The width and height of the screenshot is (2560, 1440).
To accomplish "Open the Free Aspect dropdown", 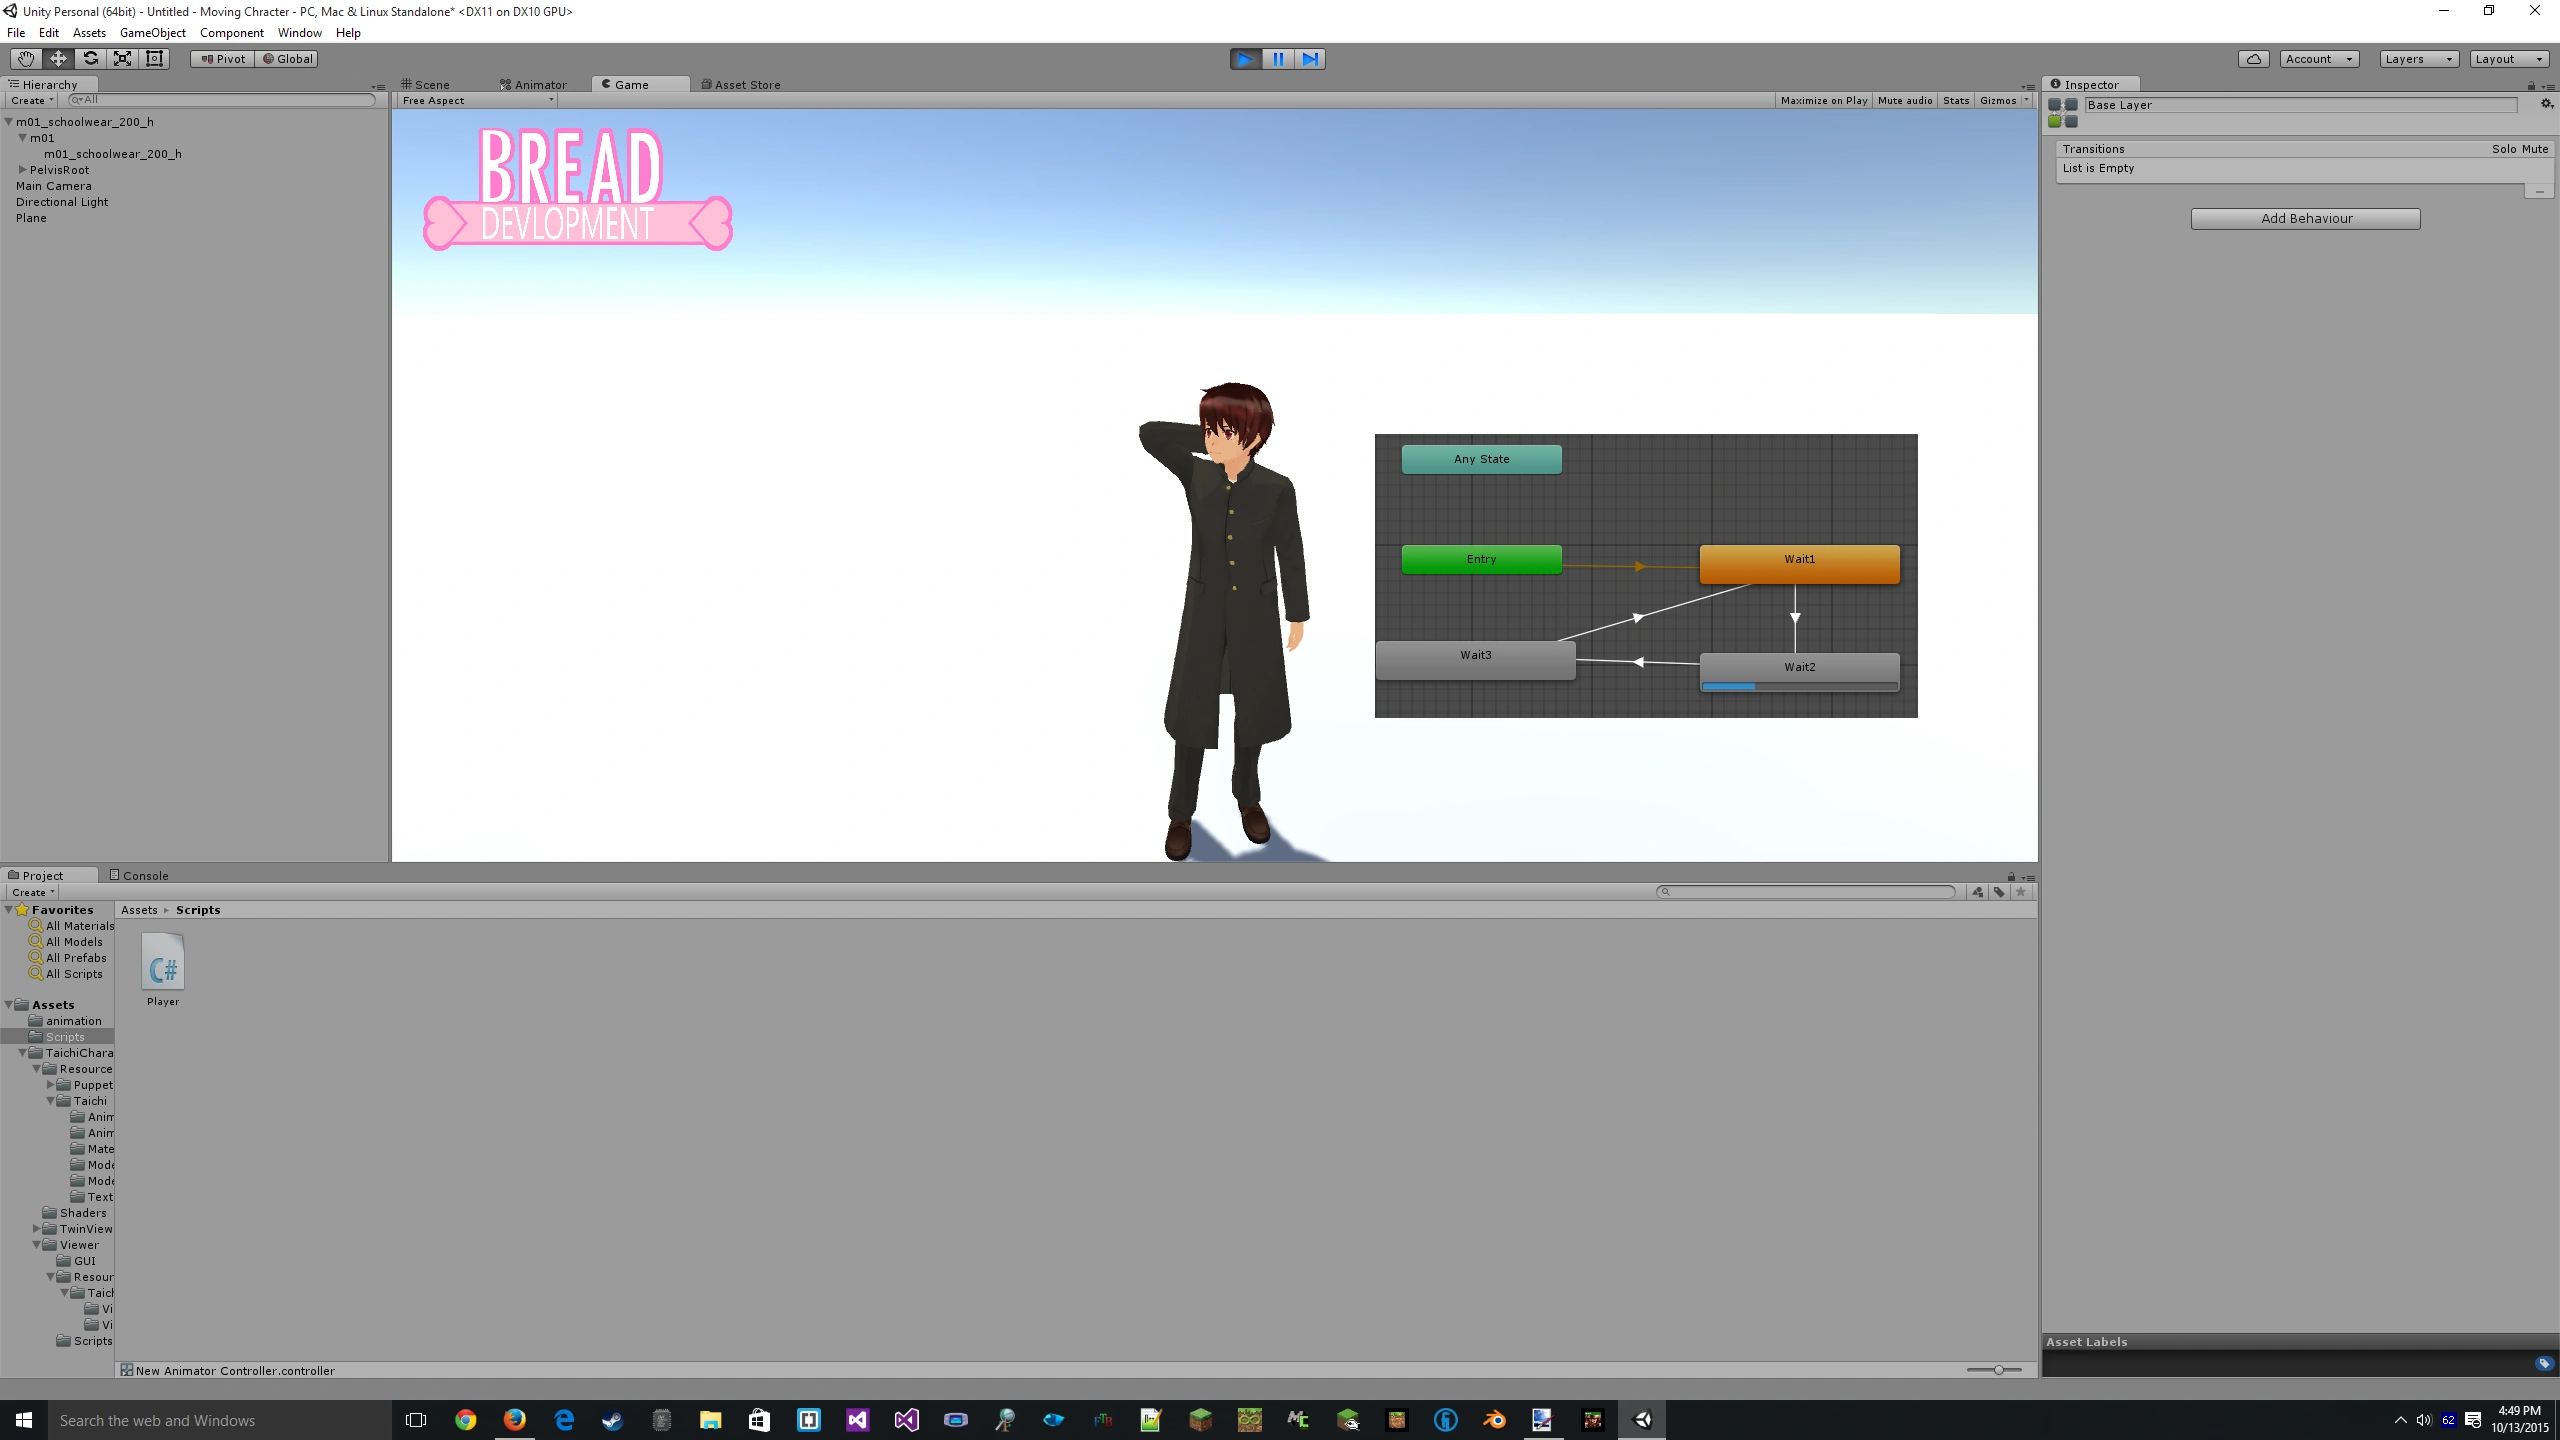I will pyautogui.click(x=477, y=101).
